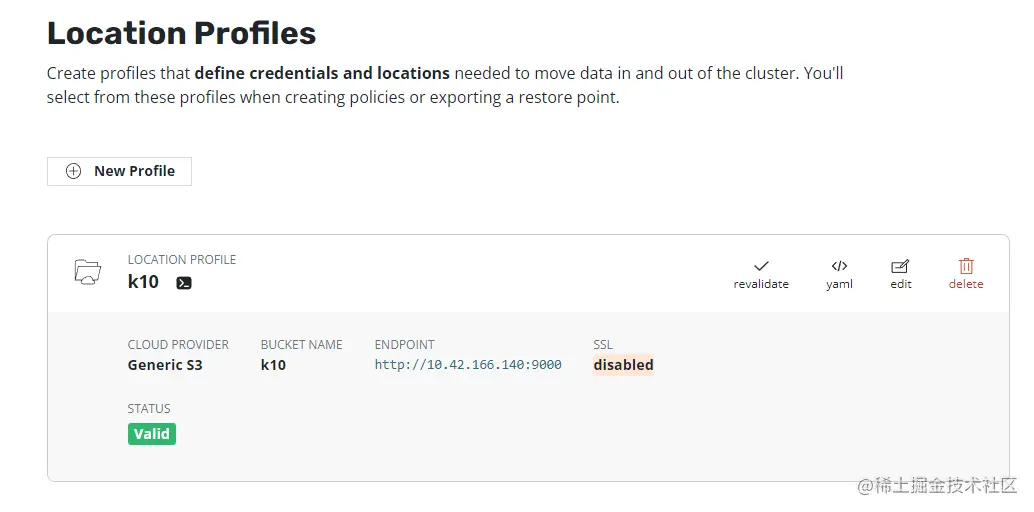Click the plus circle icon in New Profile

(x=73, y=171)
